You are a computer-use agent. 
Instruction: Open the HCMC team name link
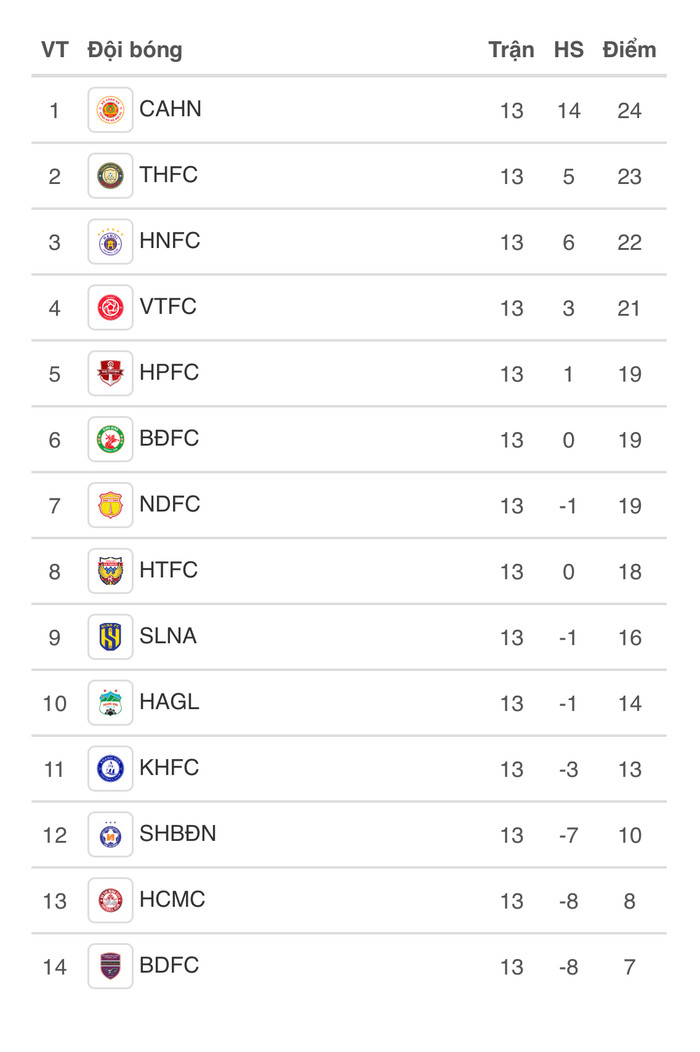(x=172, y=900)
